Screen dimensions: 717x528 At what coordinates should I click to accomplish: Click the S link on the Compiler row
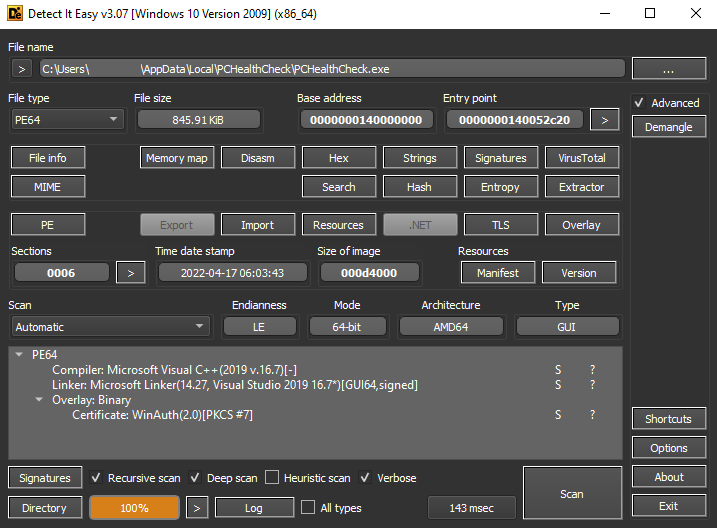tap(558, 369)
